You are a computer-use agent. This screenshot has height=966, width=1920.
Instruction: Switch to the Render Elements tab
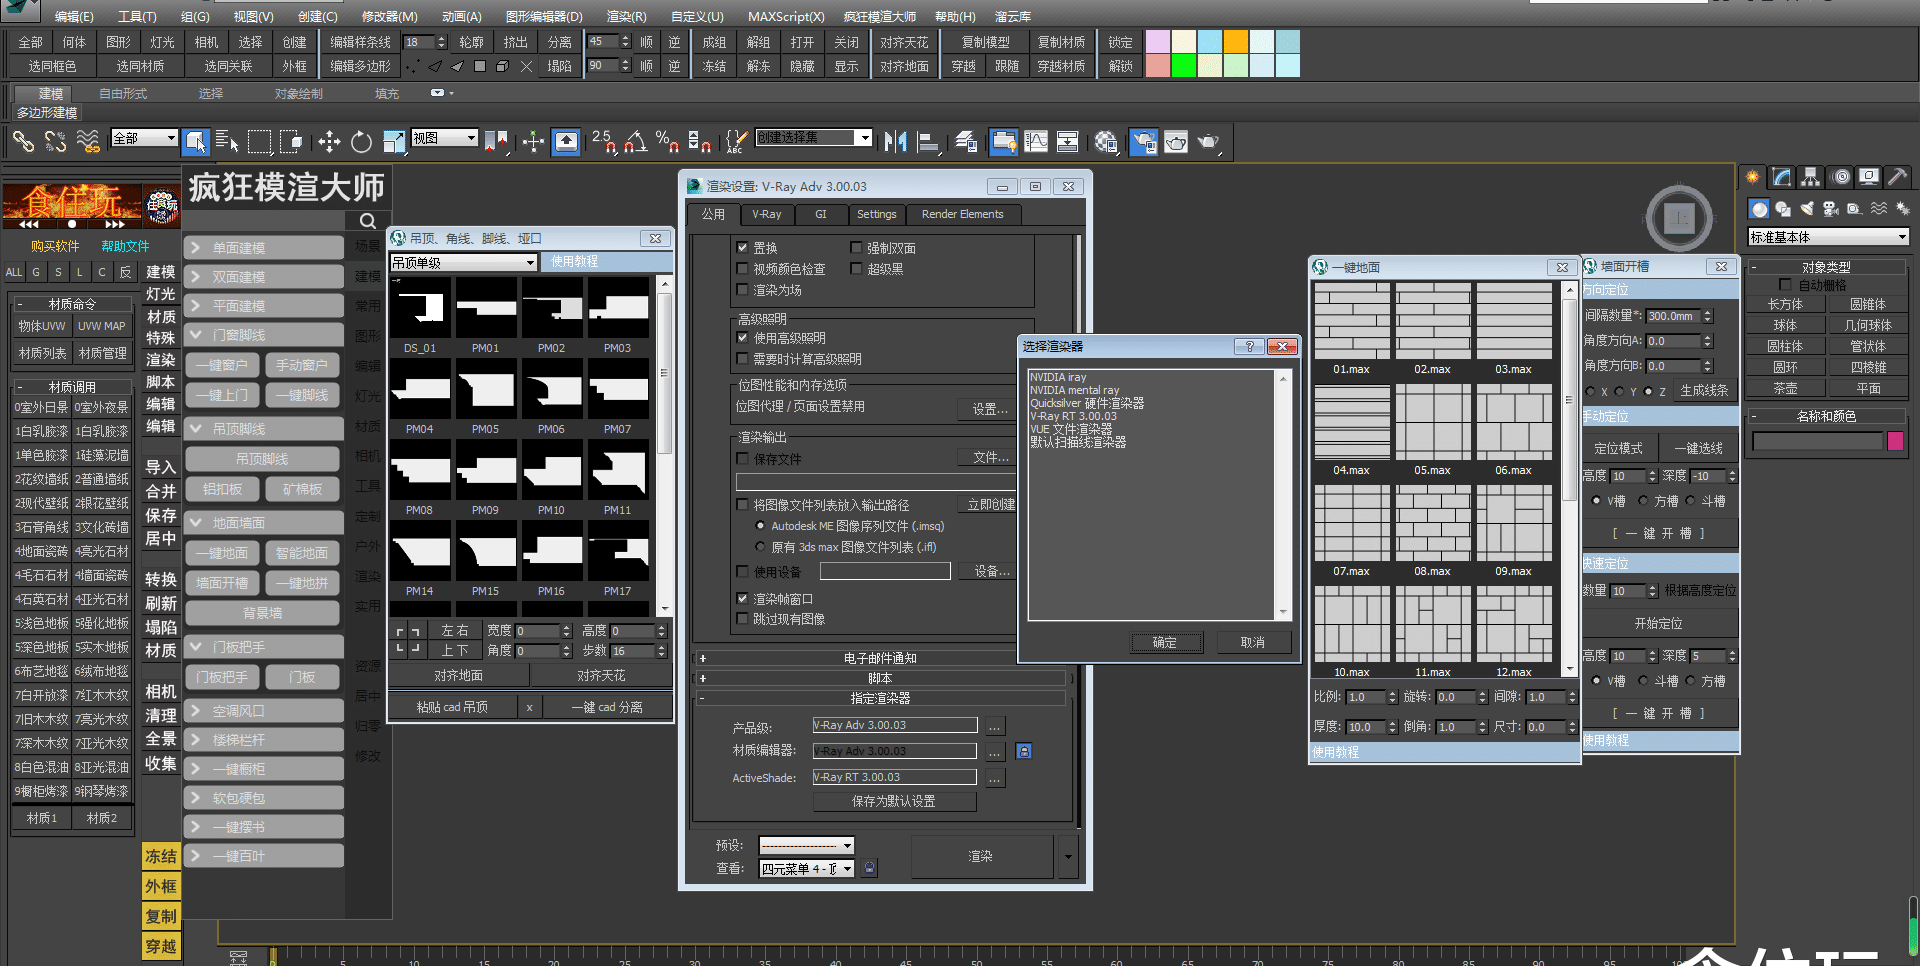pos(962,214)
